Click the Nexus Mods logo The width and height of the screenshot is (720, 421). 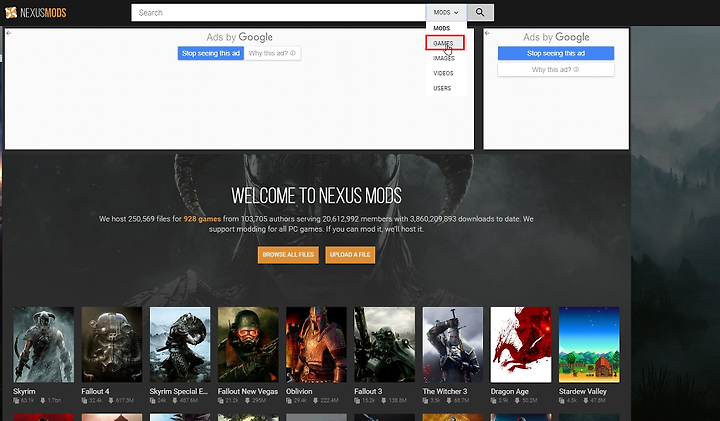click(36, 12)
